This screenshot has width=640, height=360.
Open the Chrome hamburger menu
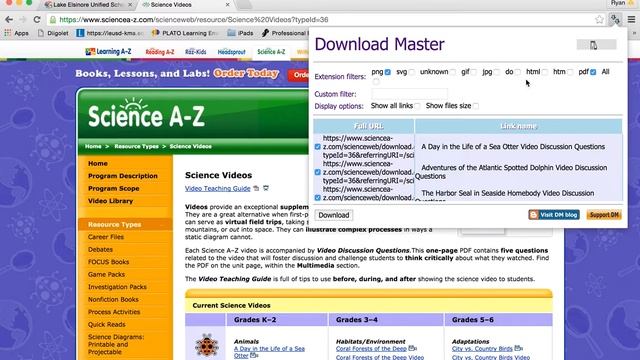coord(631,19)
